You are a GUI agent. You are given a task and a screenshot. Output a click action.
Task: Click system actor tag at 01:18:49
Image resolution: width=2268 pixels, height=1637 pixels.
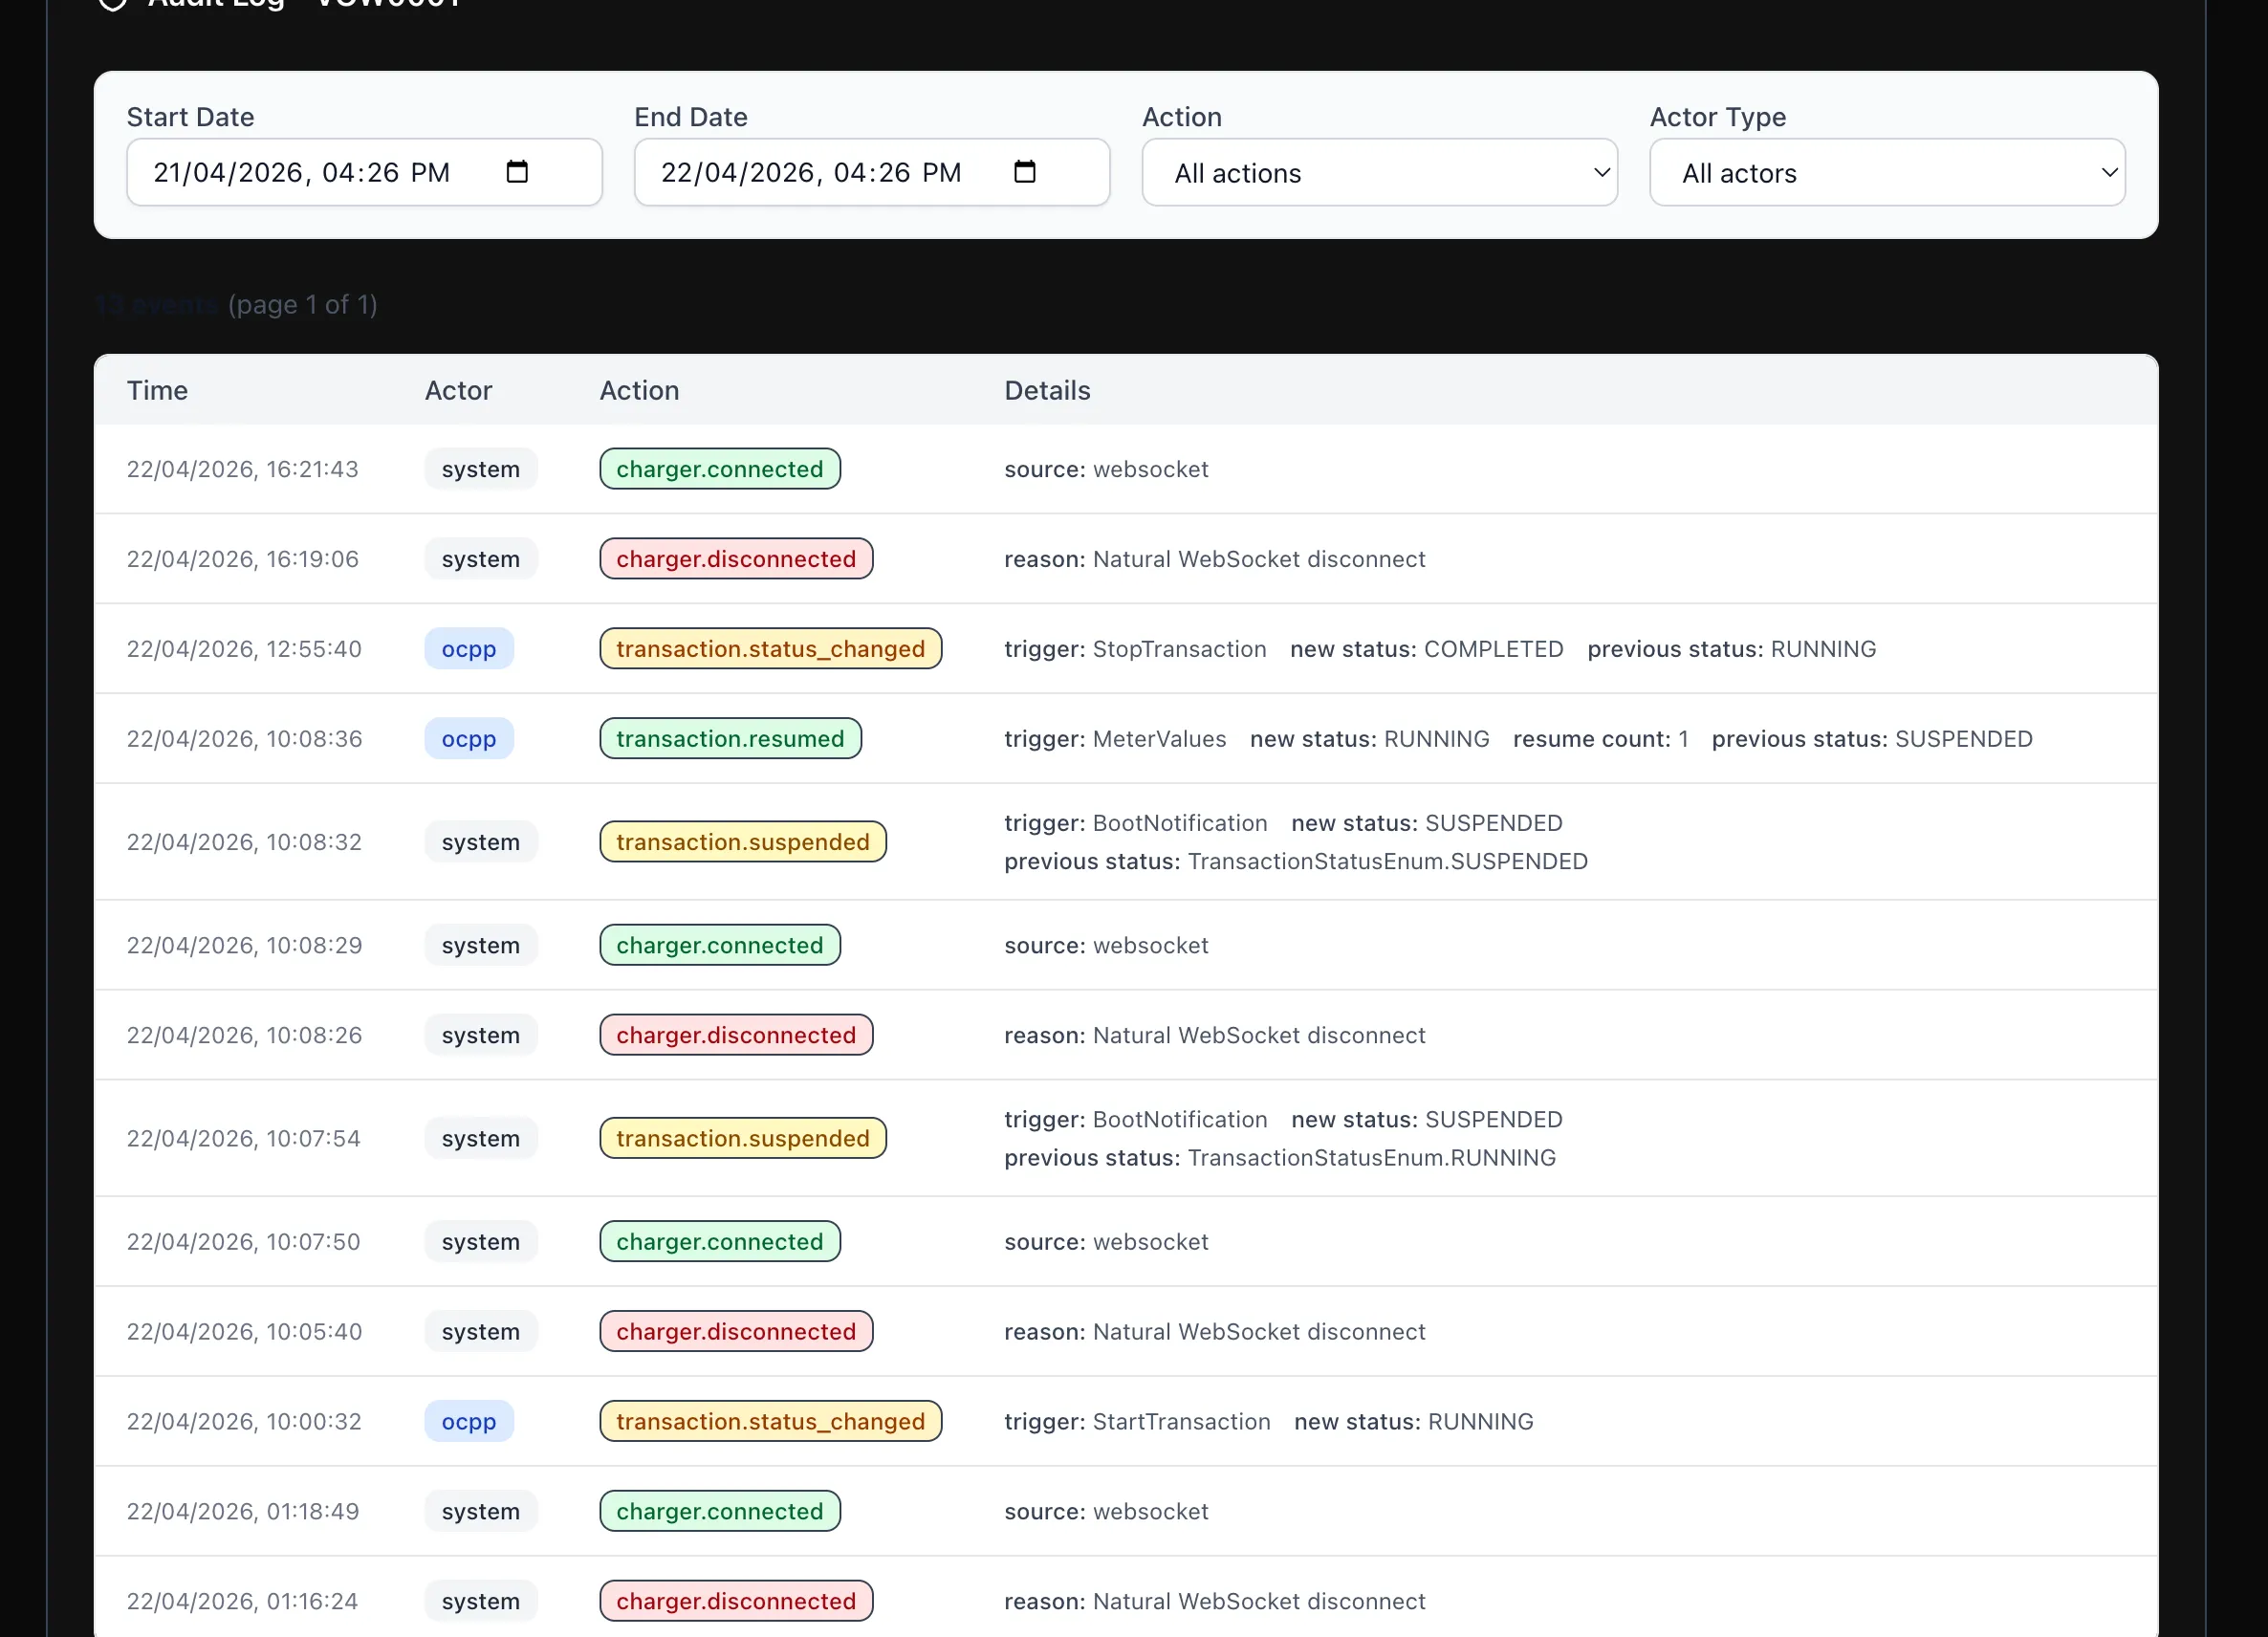[x=480, y=1511]
